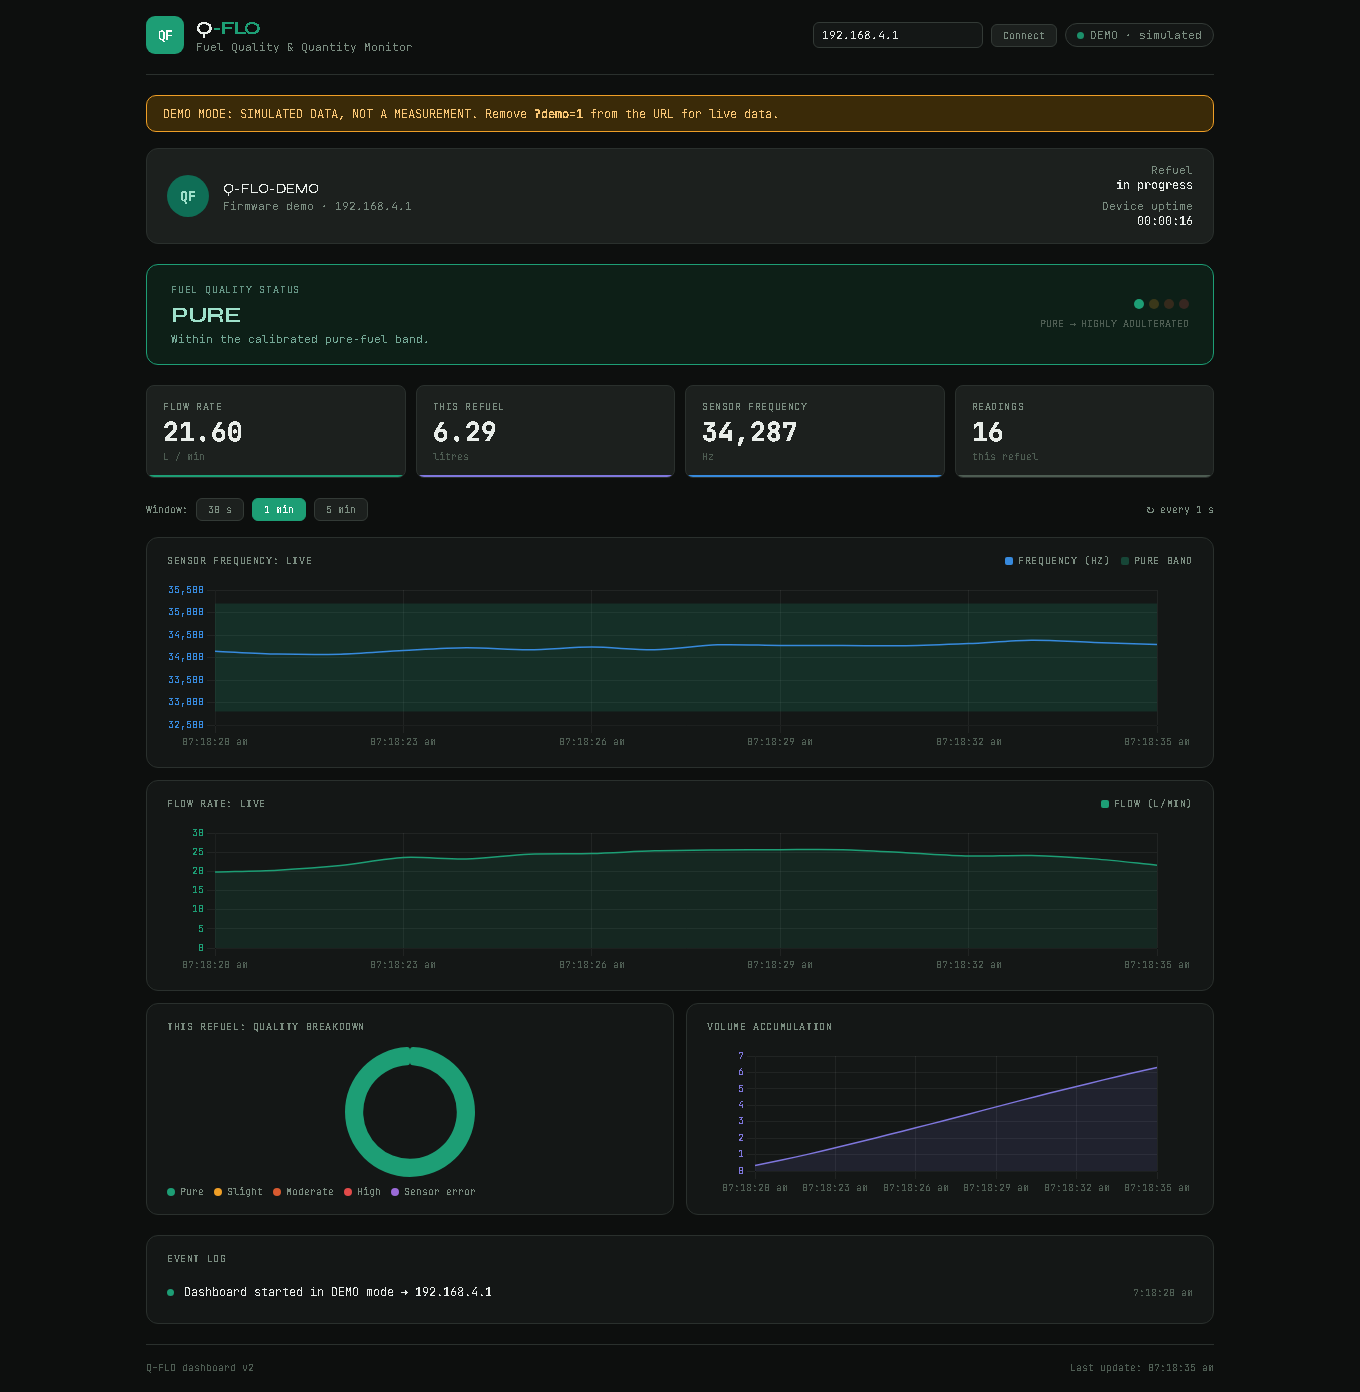The width and height of the screenshot is (1360, 1392).
Task: Toggle the Moderate legend entry in breakdown
Action: click(x=303, y=1192)
